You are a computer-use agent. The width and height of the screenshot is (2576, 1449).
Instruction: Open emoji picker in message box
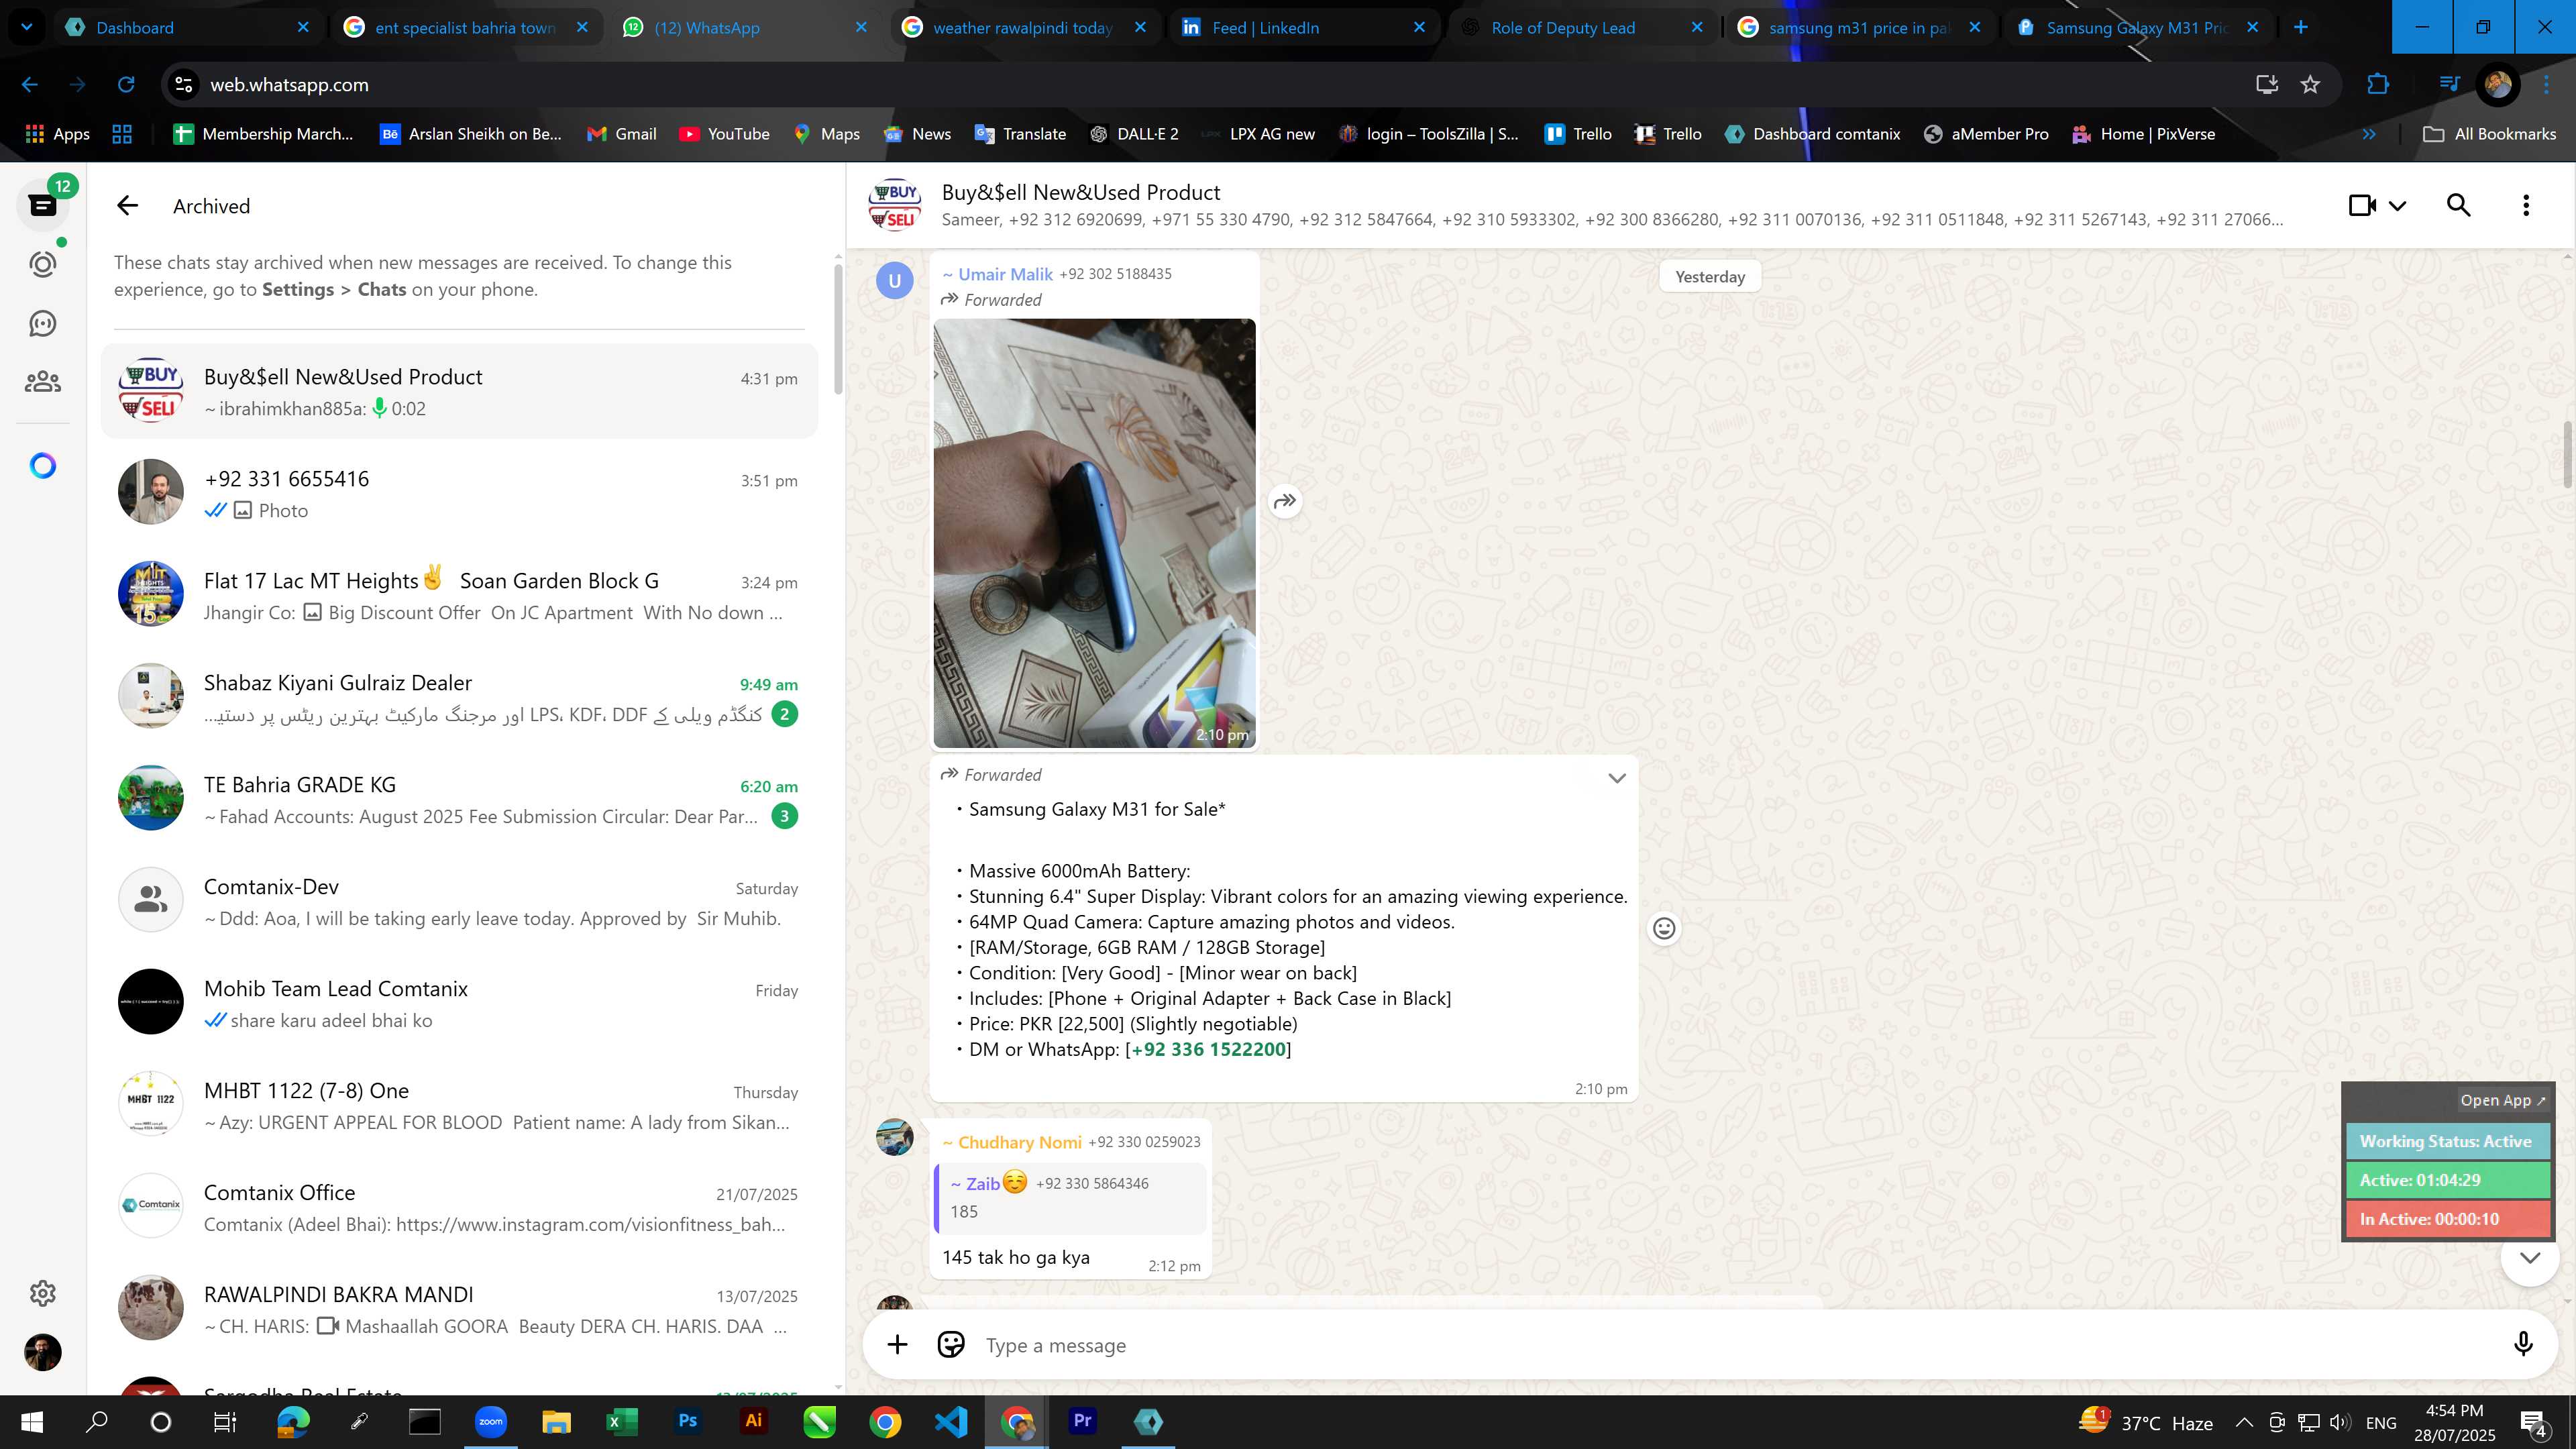click(x=951, y=1345)
